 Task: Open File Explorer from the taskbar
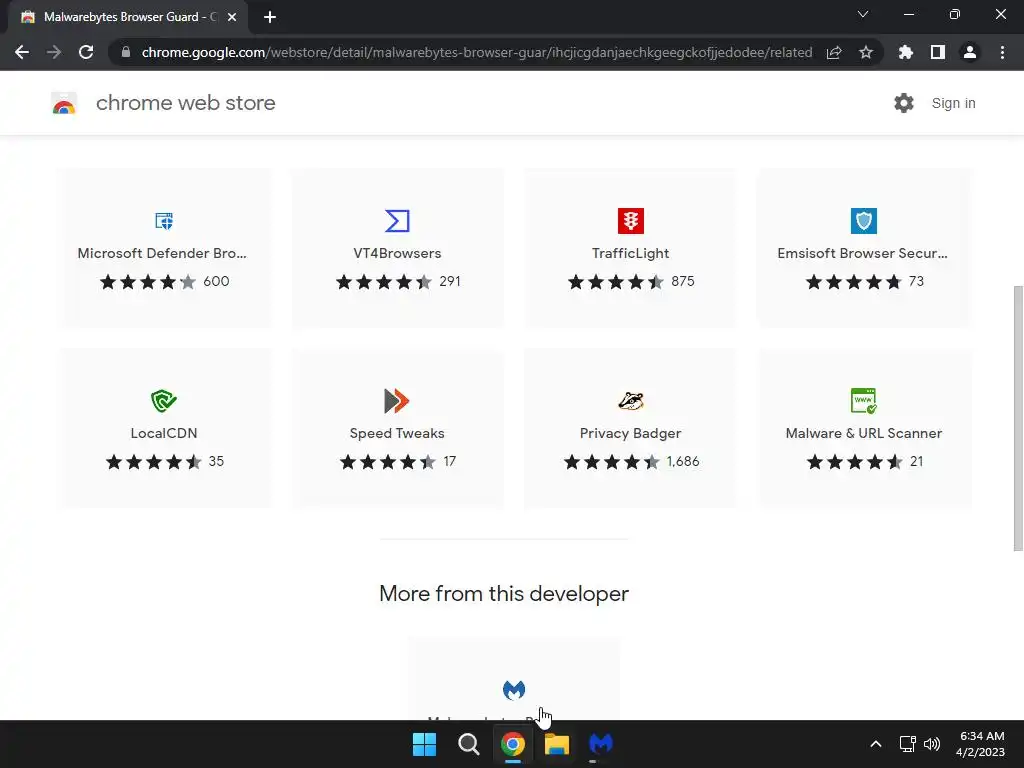[x=557, y=744]
